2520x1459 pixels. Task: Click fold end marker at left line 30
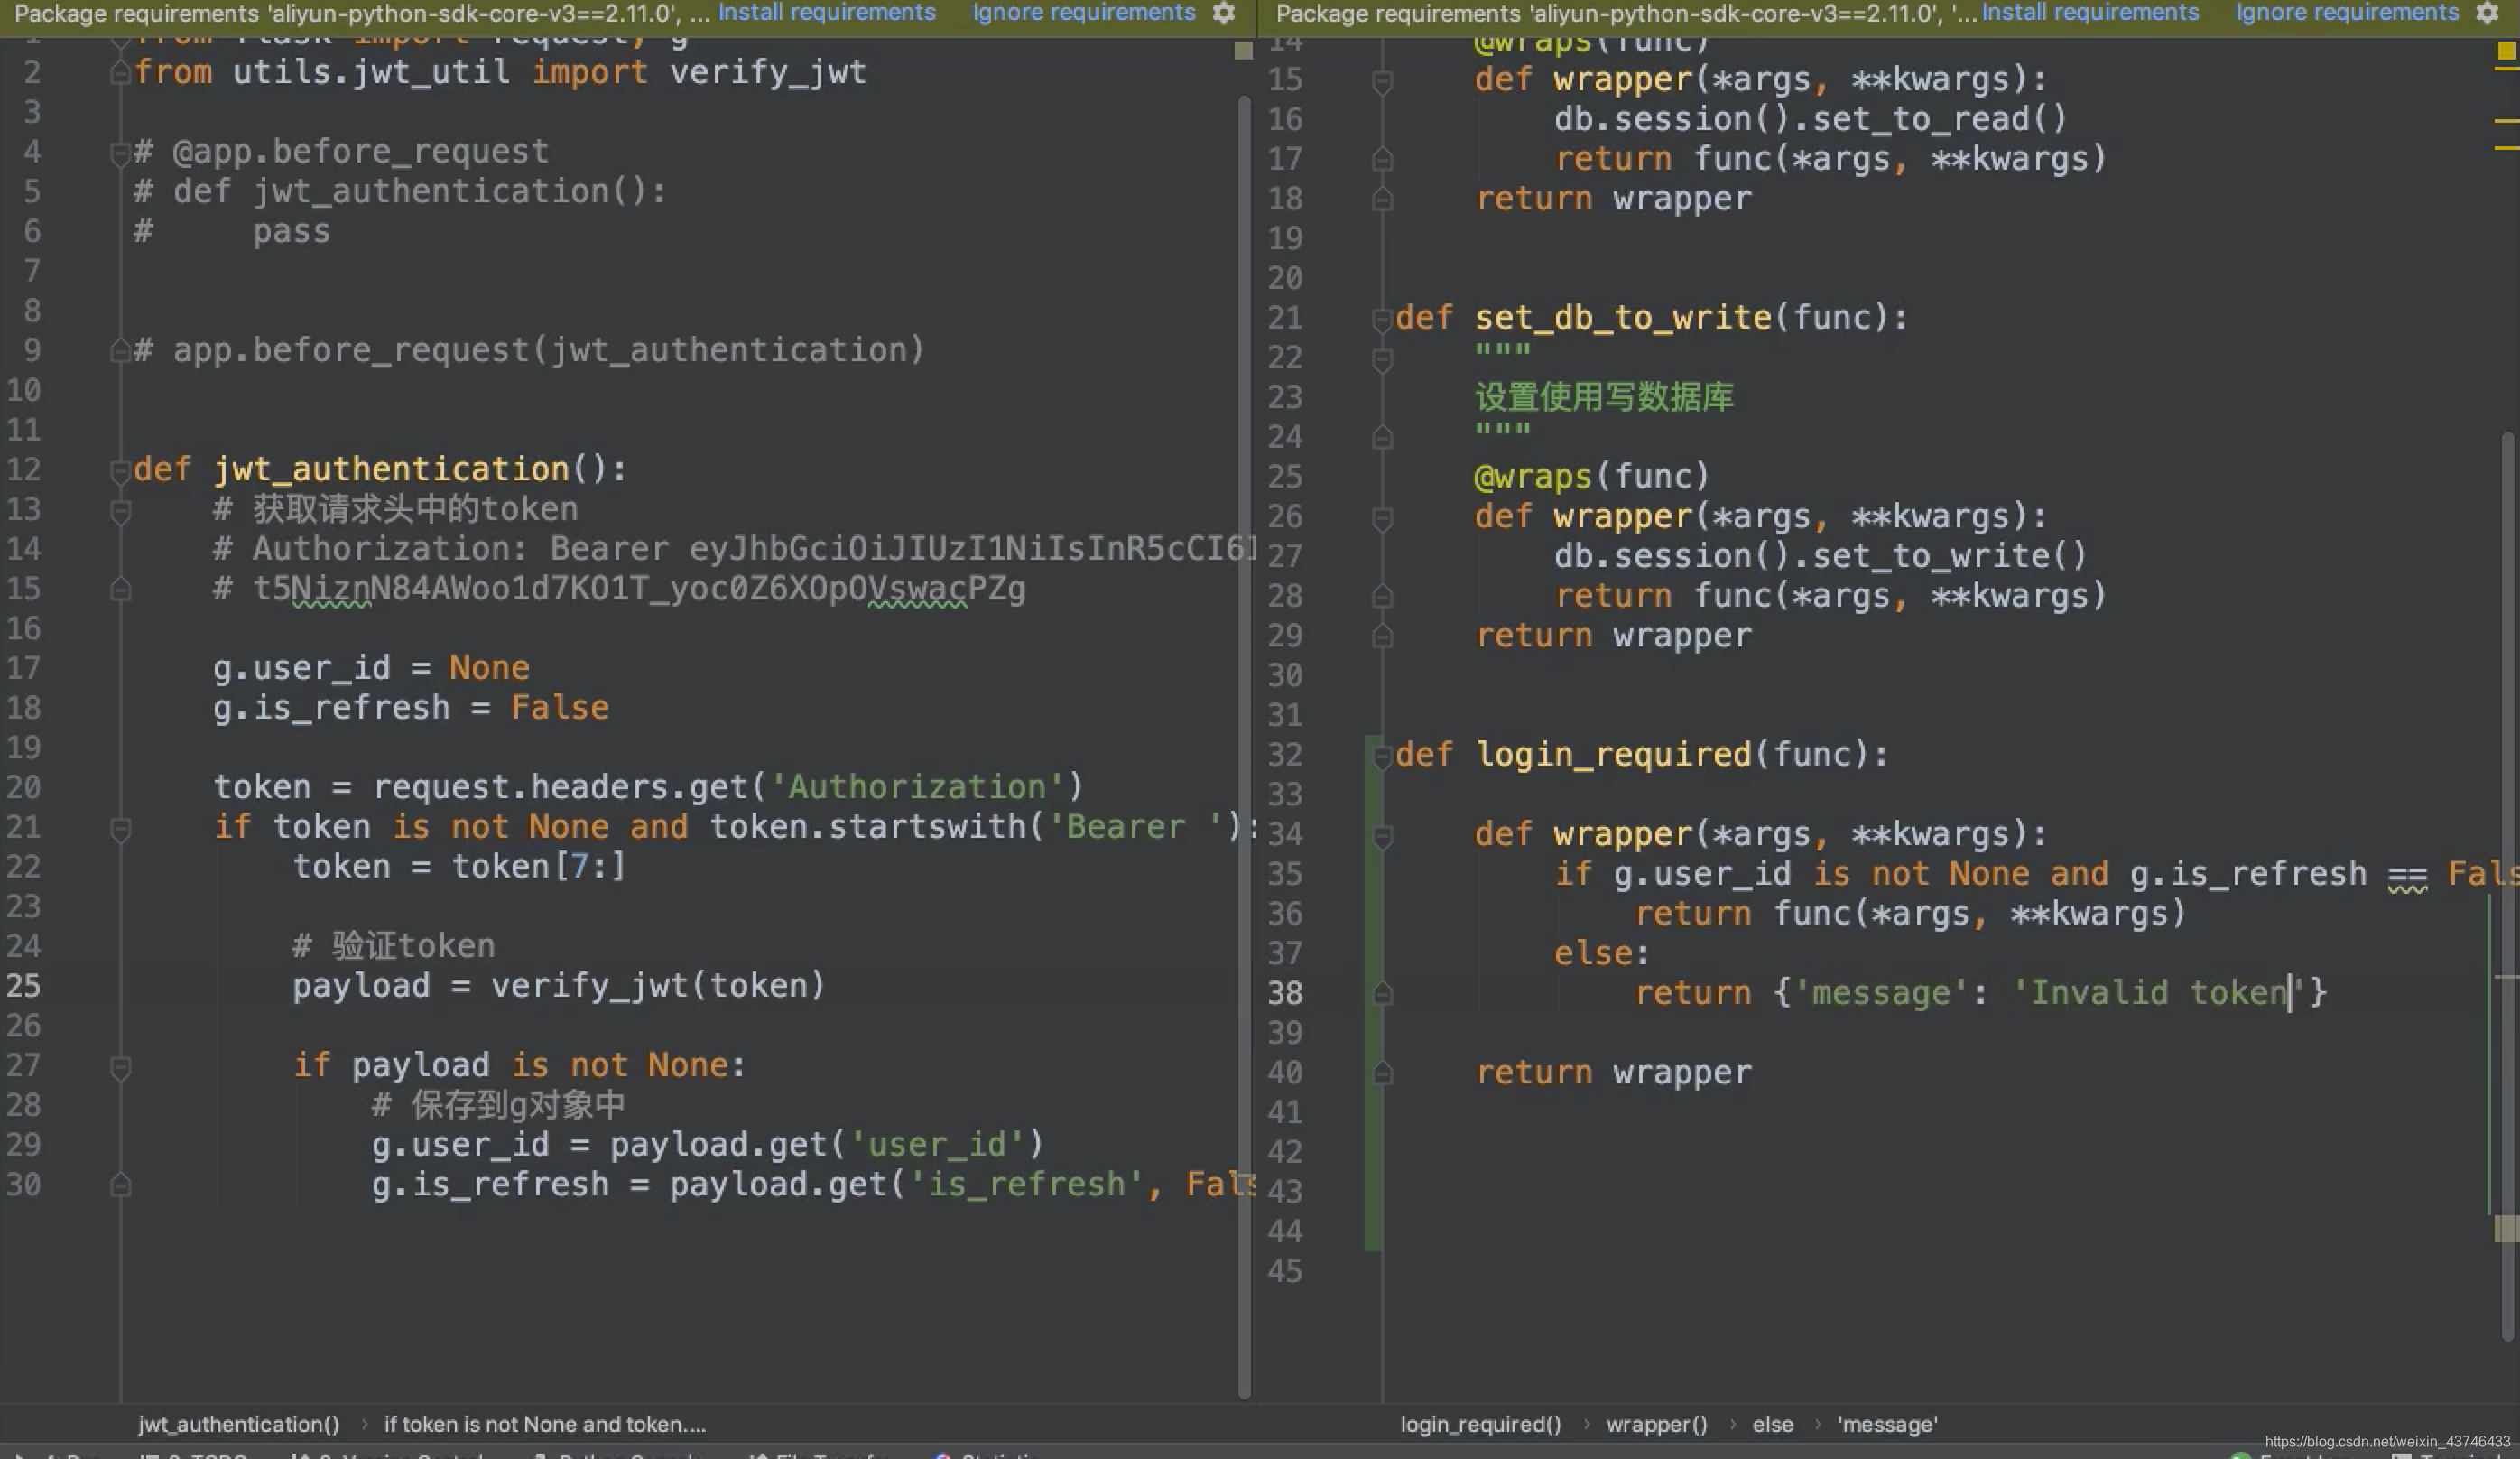click(120, 1185)
